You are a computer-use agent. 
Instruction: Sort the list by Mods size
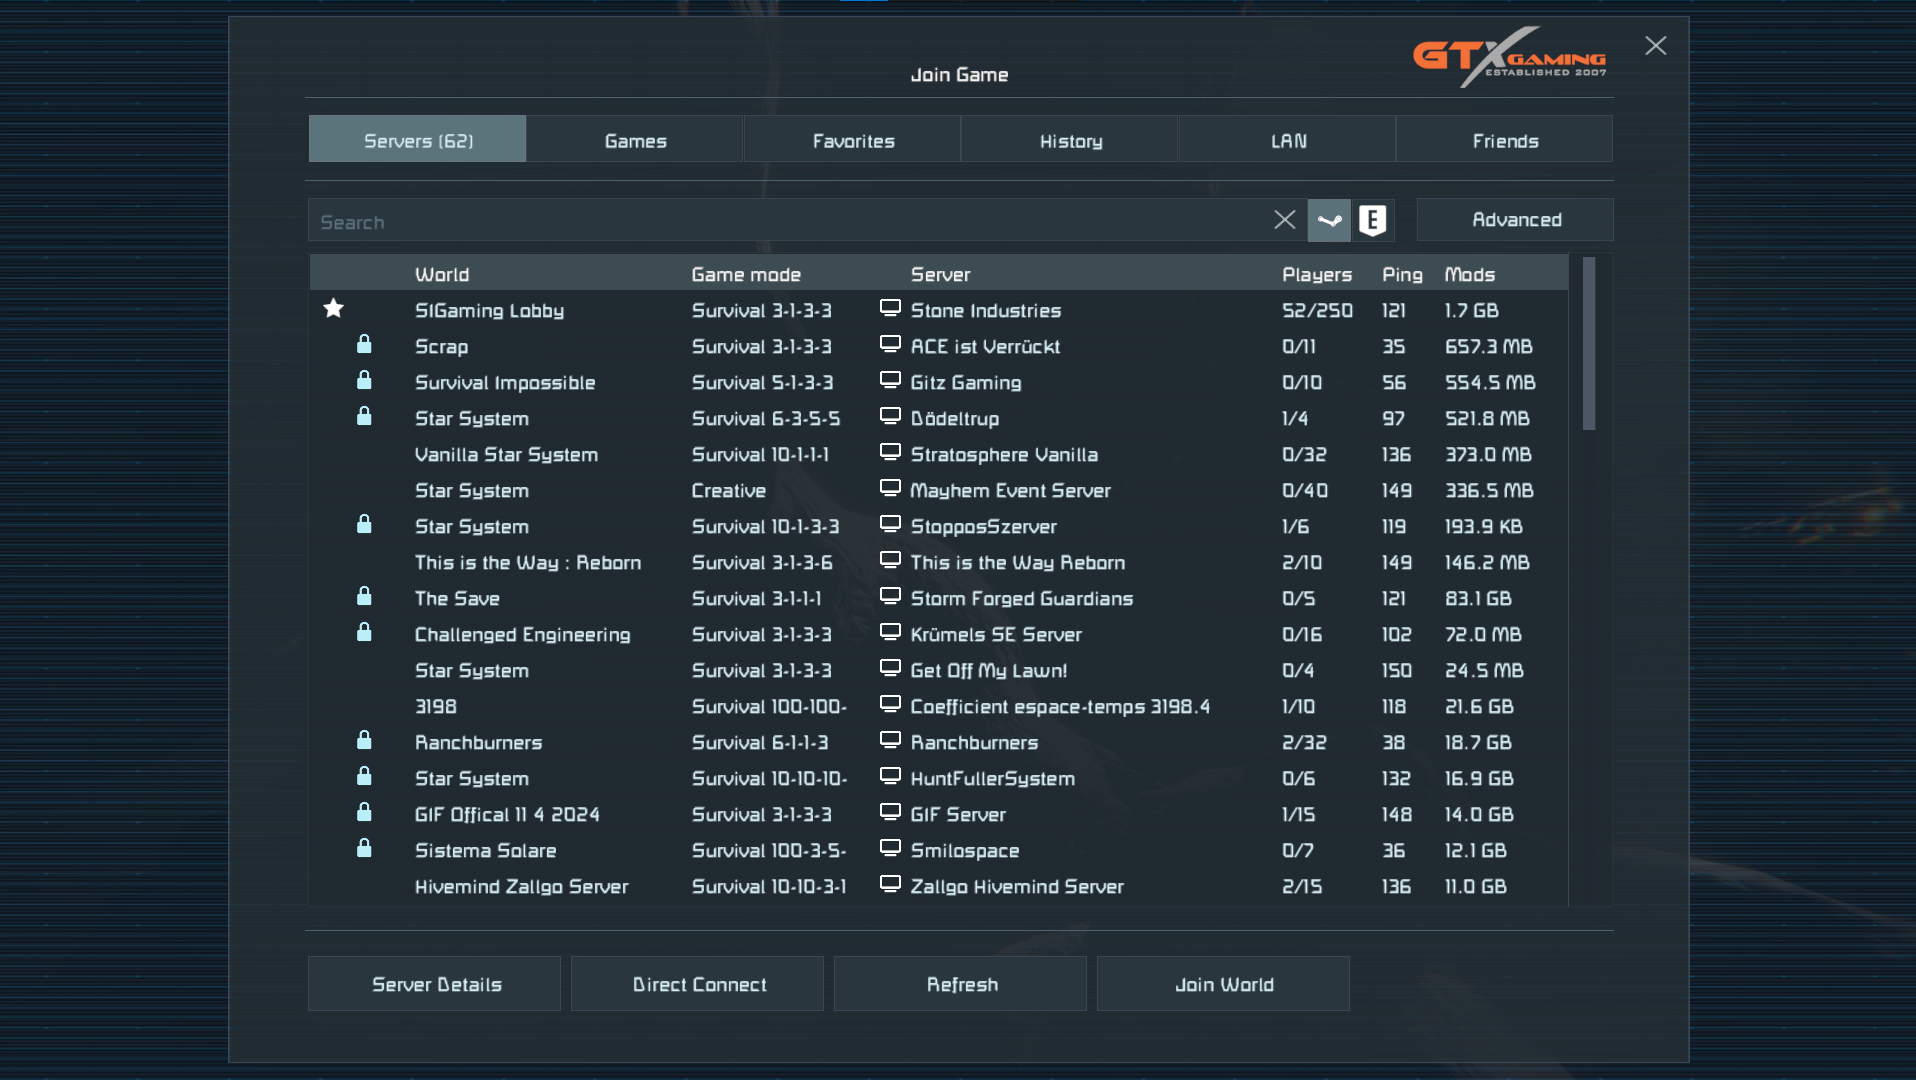coord(1470,274)
